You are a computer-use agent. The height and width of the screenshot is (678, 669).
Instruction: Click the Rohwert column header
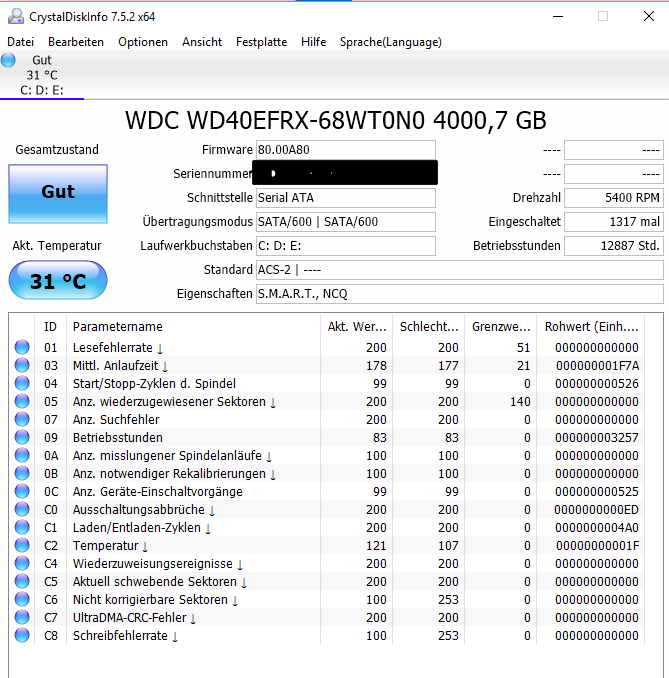(591, 326)
